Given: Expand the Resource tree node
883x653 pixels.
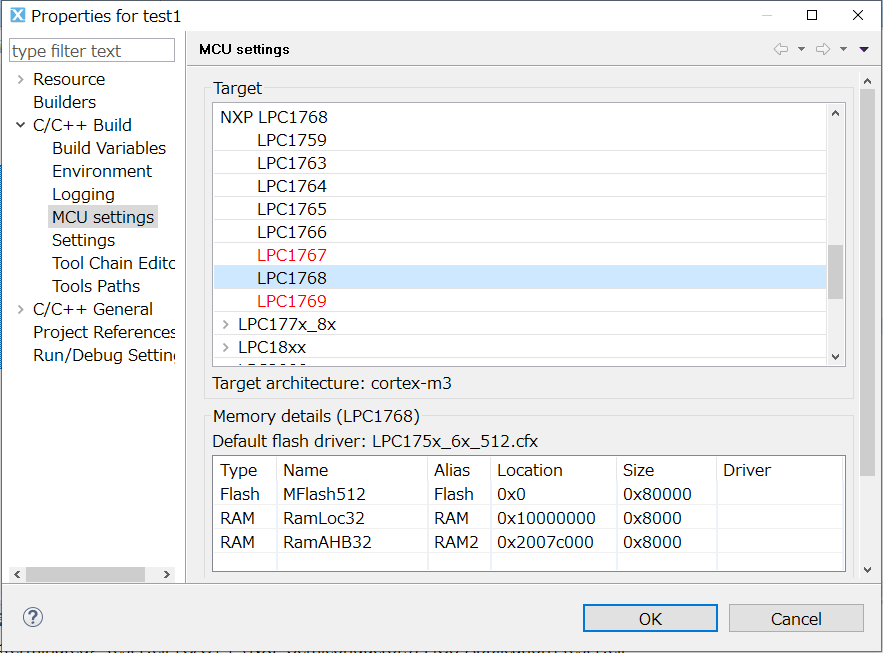Looking at the screenshot, I should [20, 79].
